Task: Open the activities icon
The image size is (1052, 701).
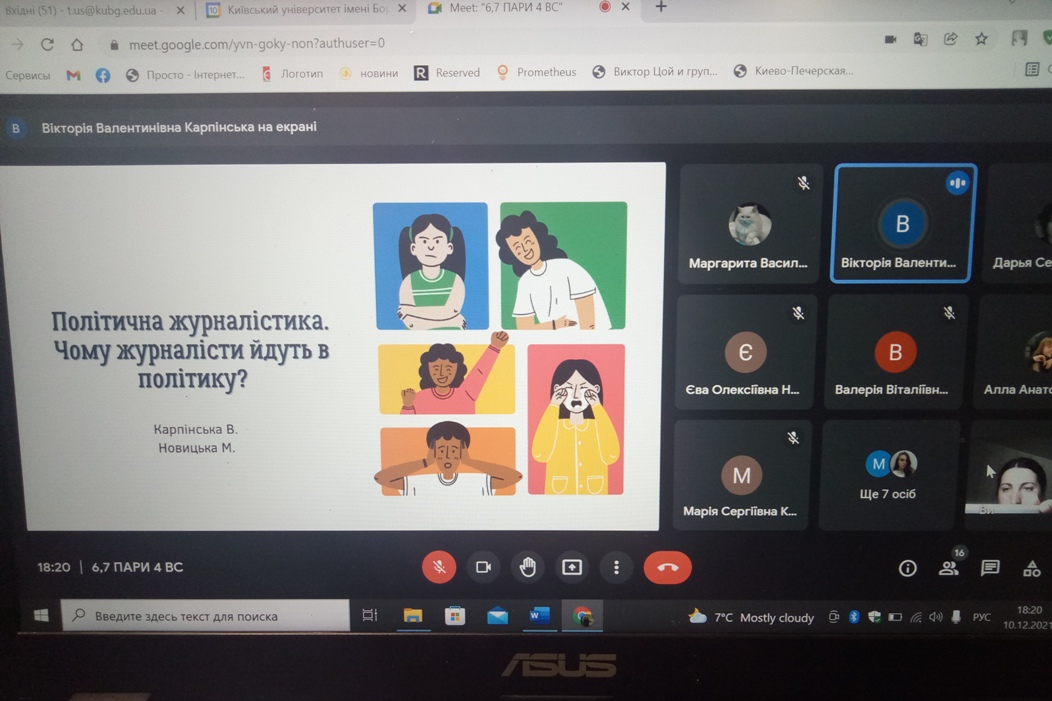Action: (x=1031, y=569)
